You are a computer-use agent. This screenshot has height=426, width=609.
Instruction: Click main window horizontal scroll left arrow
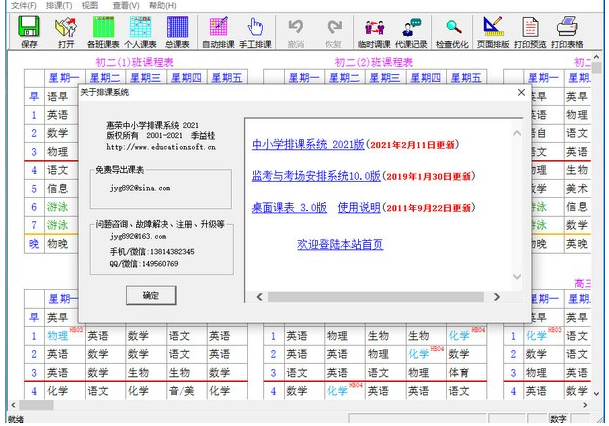(14, 405)
